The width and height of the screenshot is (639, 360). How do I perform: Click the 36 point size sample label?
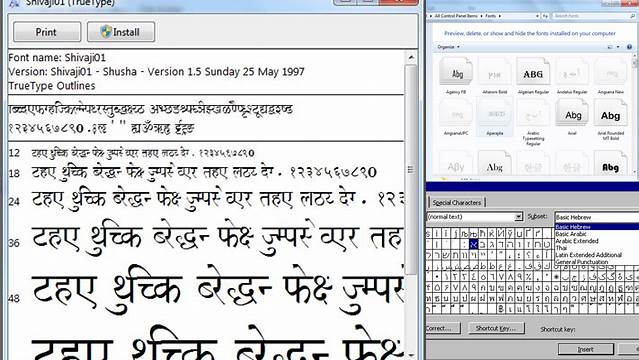tap(14, 243)
